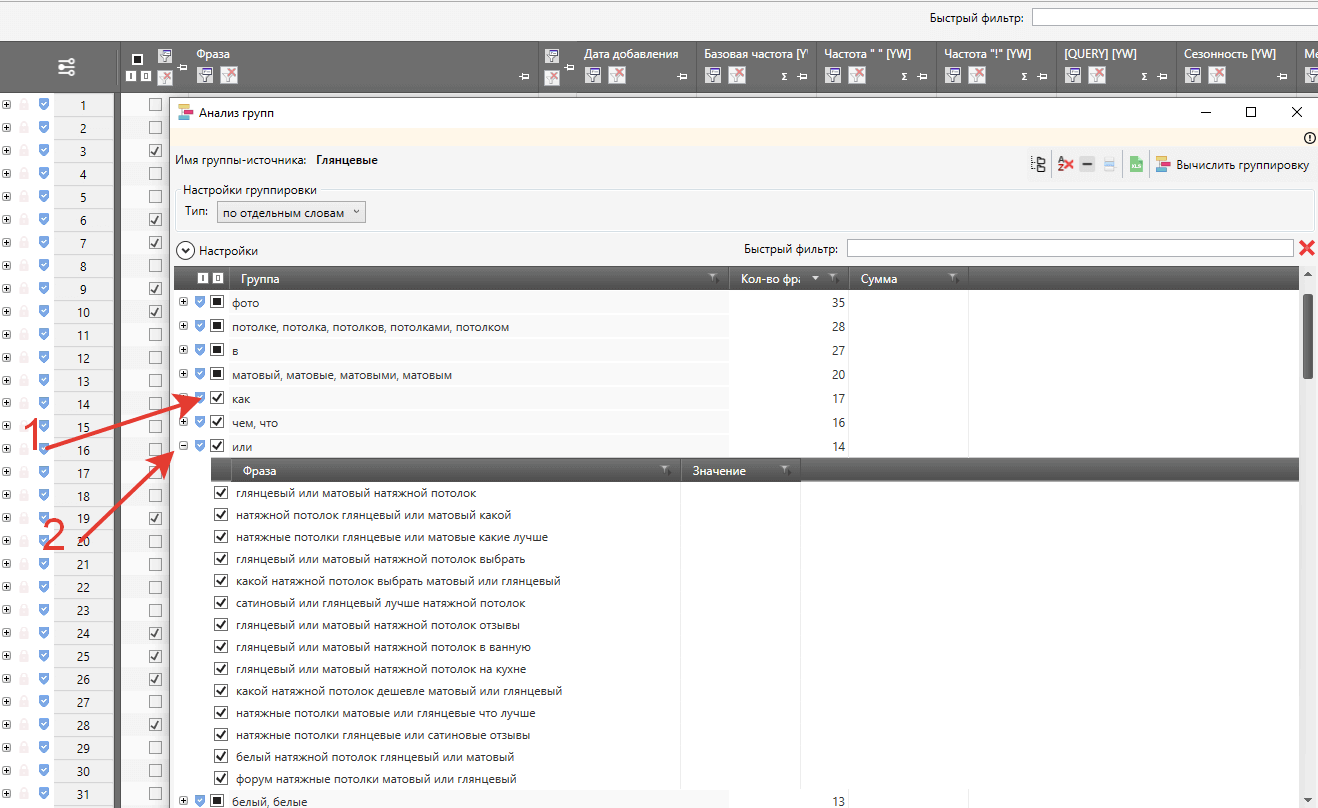Toggle the checkbox for group как
Screen dimensions: 1318x808
point(217,398)
